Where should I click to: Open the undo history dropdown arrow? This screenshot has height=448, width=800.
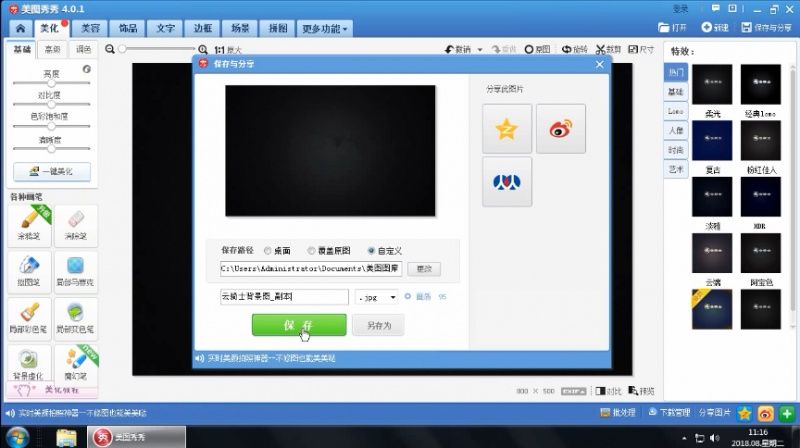pyautogui.click(x=480, y=50)
